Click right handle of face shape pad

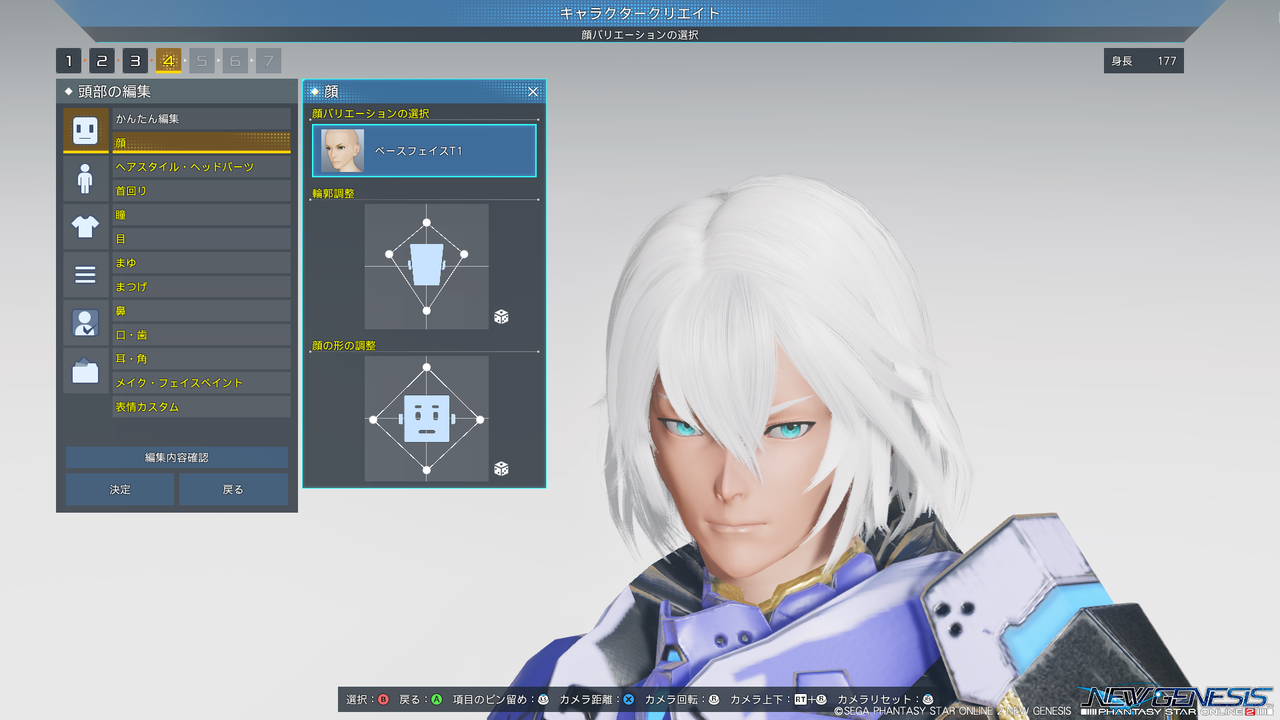tap(480, 420)
